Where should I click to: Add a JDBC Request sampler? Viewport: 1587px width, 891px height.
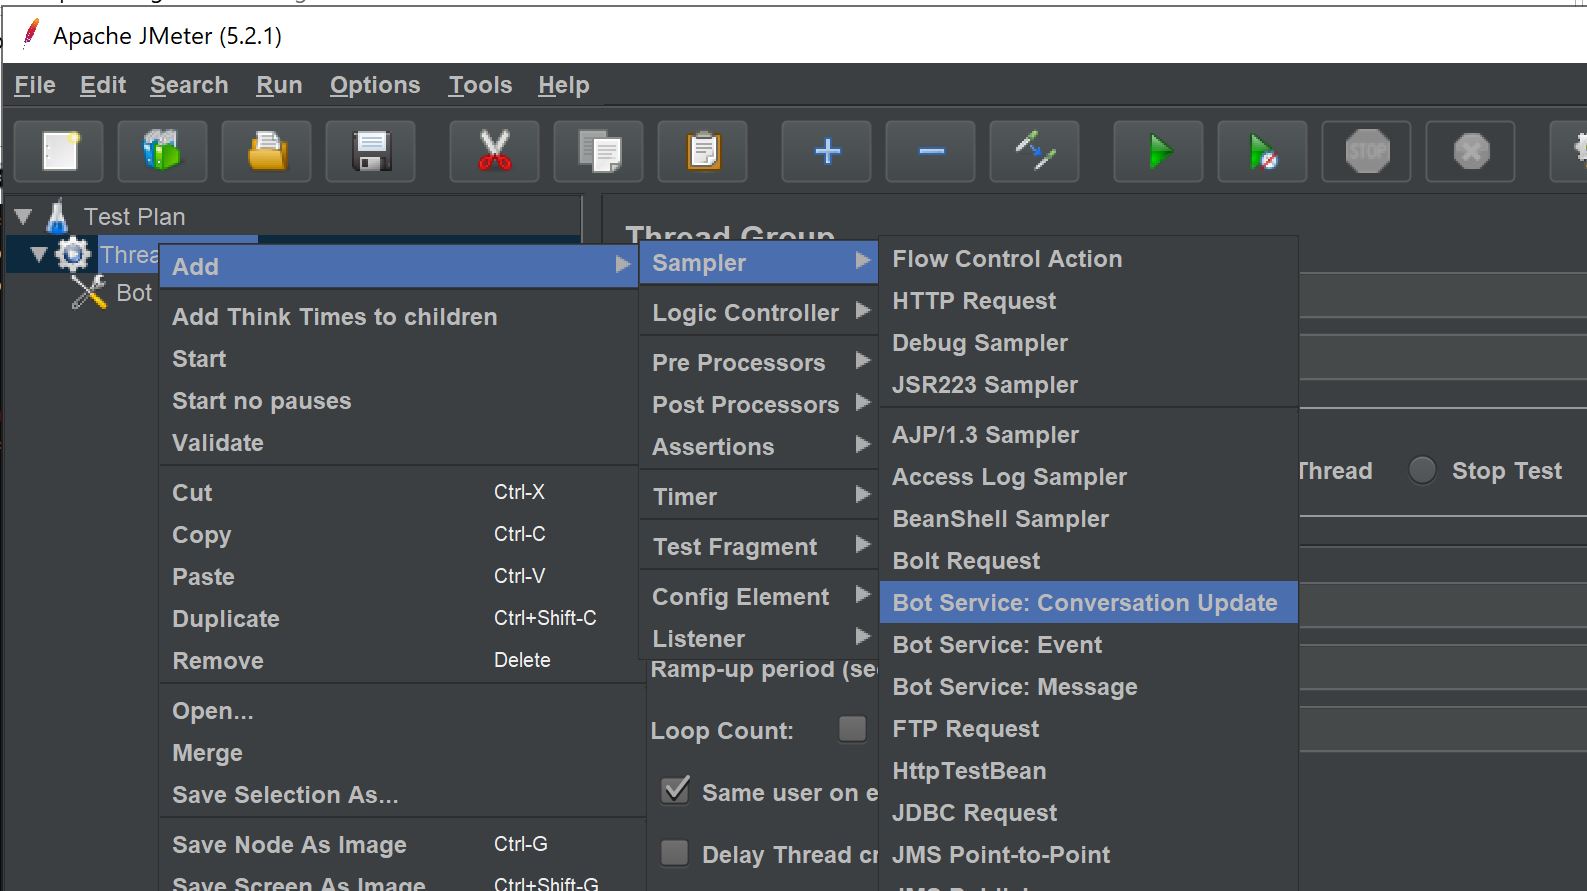tap(1089, 813)
